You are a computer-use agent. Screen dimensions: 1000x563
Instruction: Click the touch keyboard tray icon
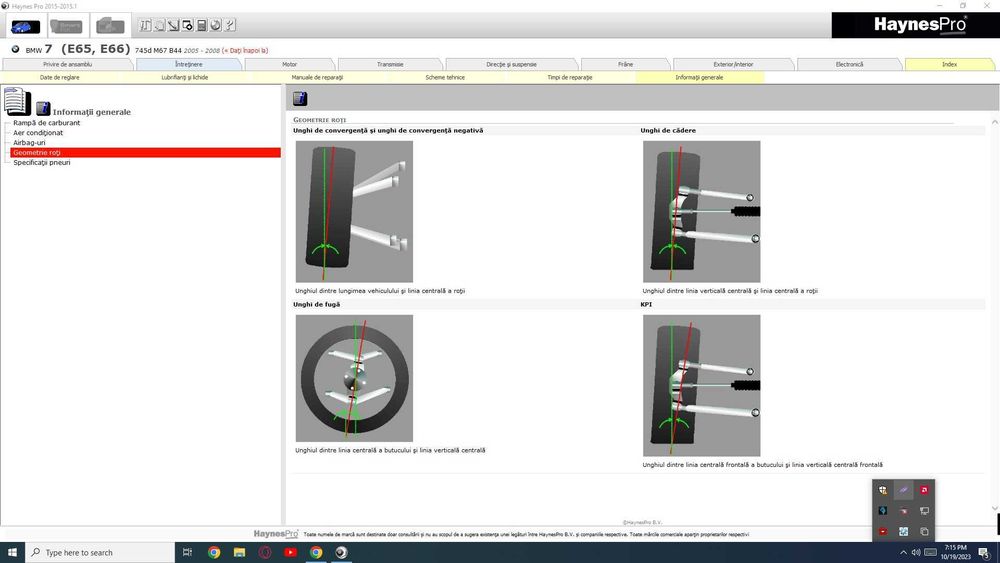[930, 552]
